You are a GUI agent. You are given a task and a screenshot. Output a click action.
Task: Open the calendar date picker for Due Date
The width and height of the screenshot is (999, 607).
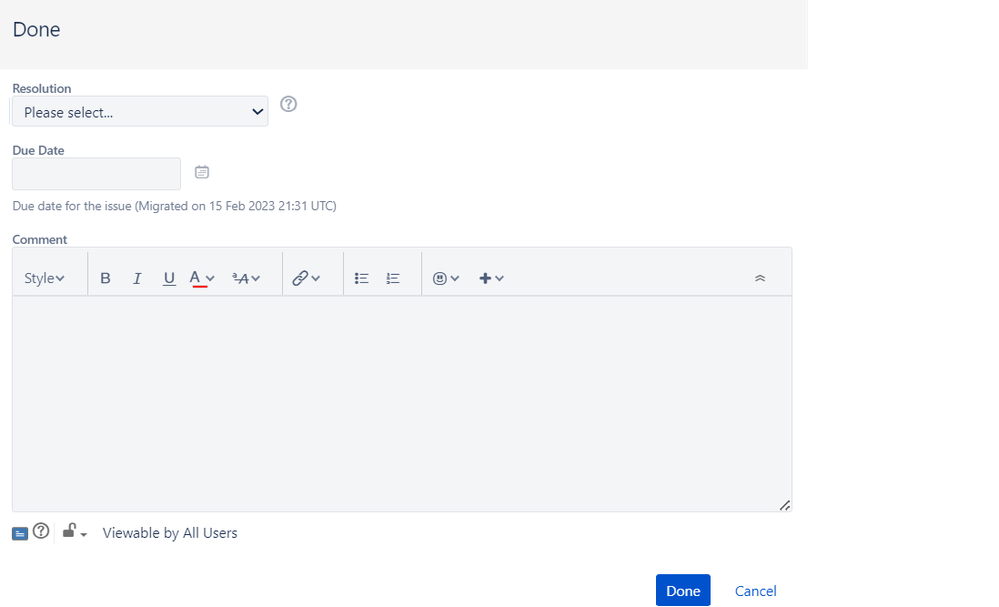point(201,171)
